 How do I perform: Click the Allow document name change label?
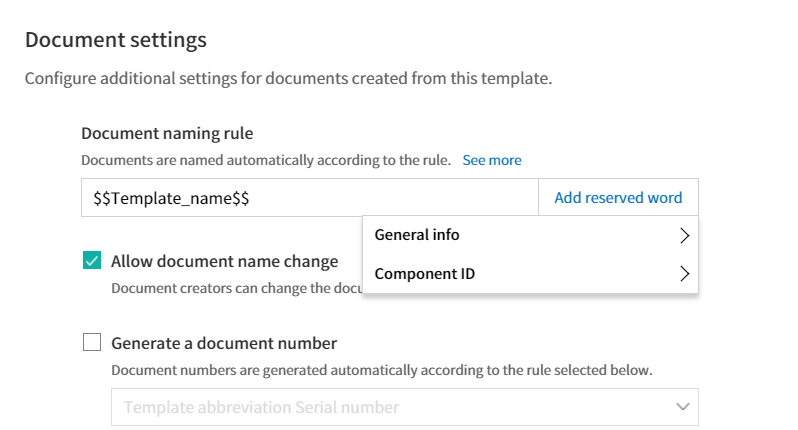[224, 261]
